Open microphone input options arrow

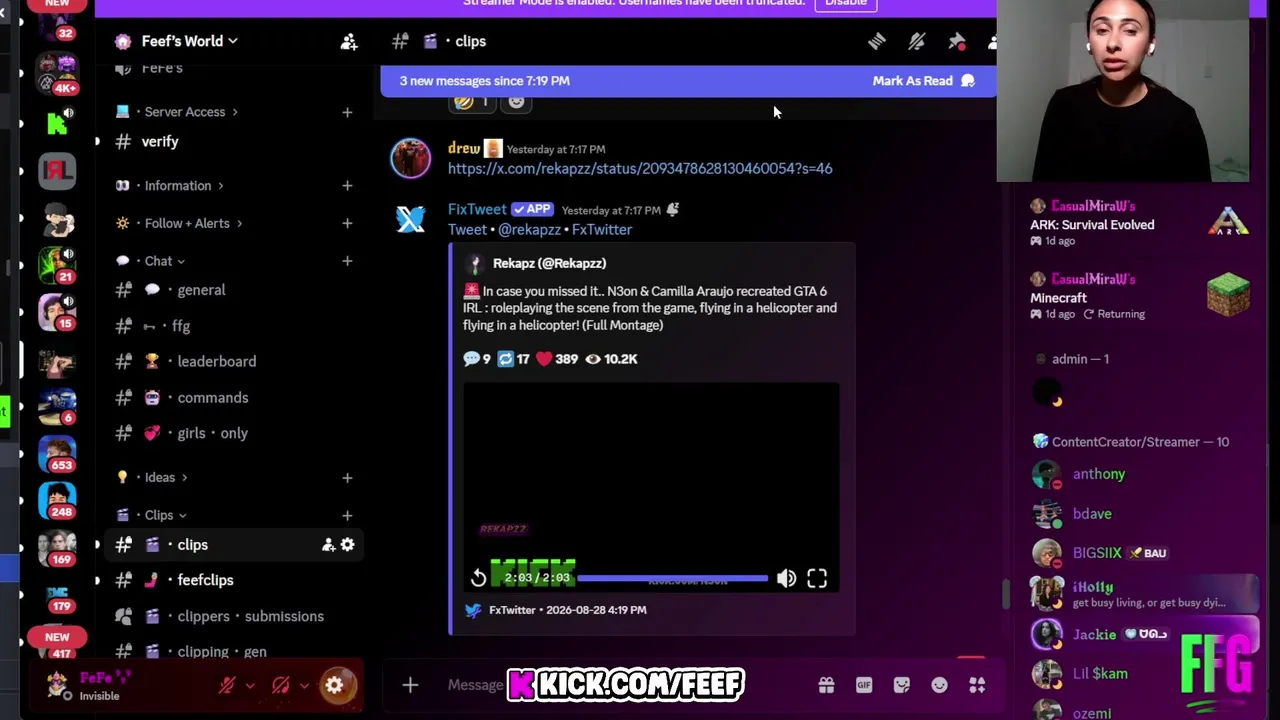(x=250, y=685)
